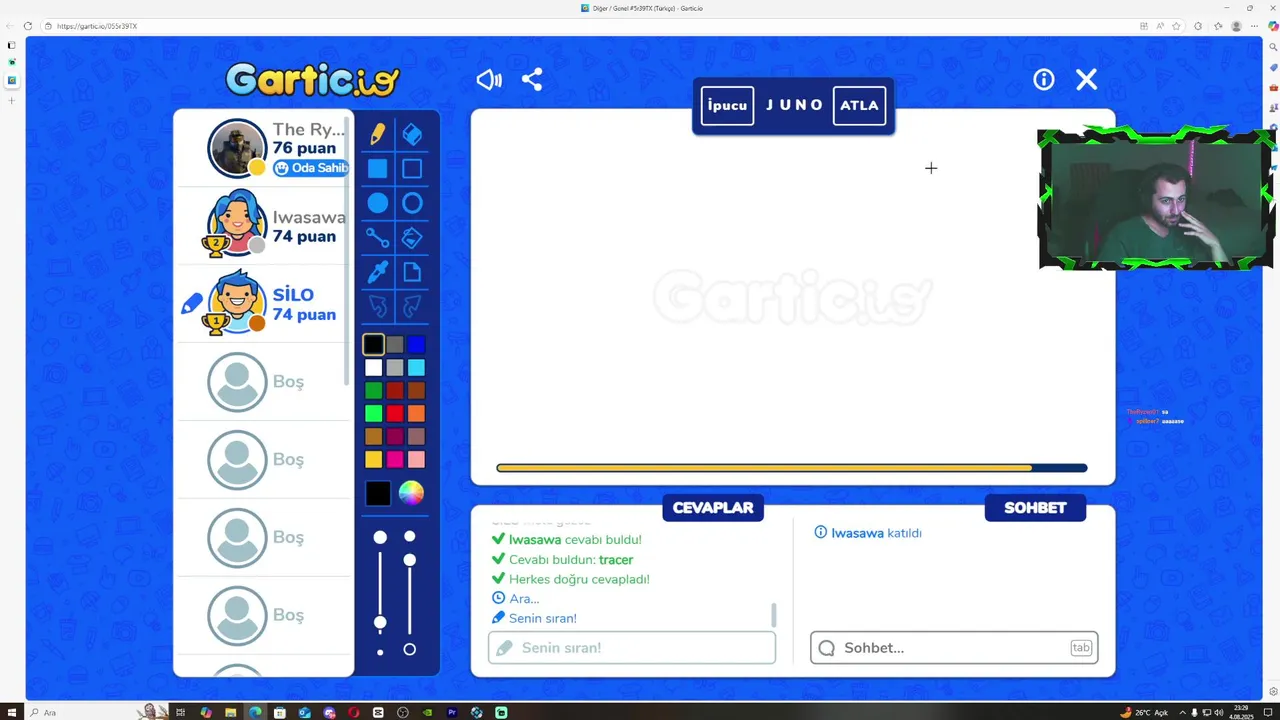Open Premiere Pro from the taskbar
Image resolution: width=1280 pixels, height=720 pixels.
pos(452,712)
